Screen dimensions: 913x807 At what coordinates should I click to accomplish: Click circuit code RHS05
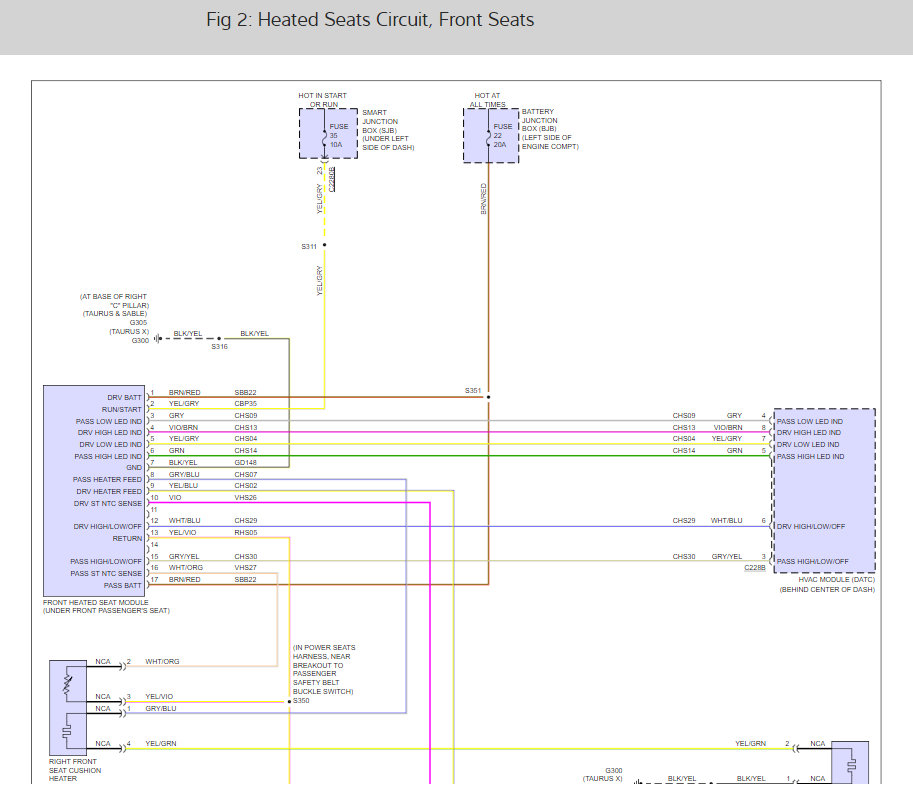(x=246, y=532)
